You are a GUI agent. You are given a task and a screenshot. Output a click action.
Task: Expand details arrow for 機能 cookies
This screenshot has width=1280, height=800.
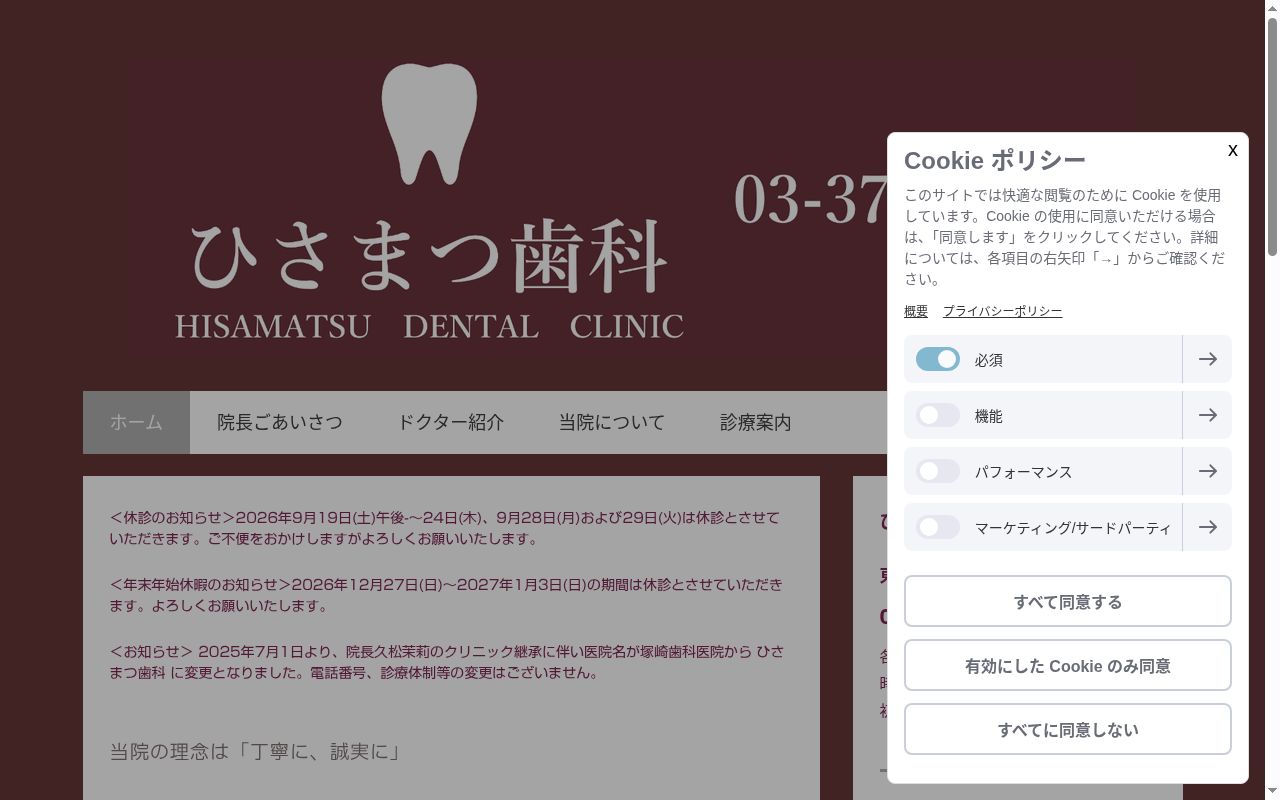1207,415
